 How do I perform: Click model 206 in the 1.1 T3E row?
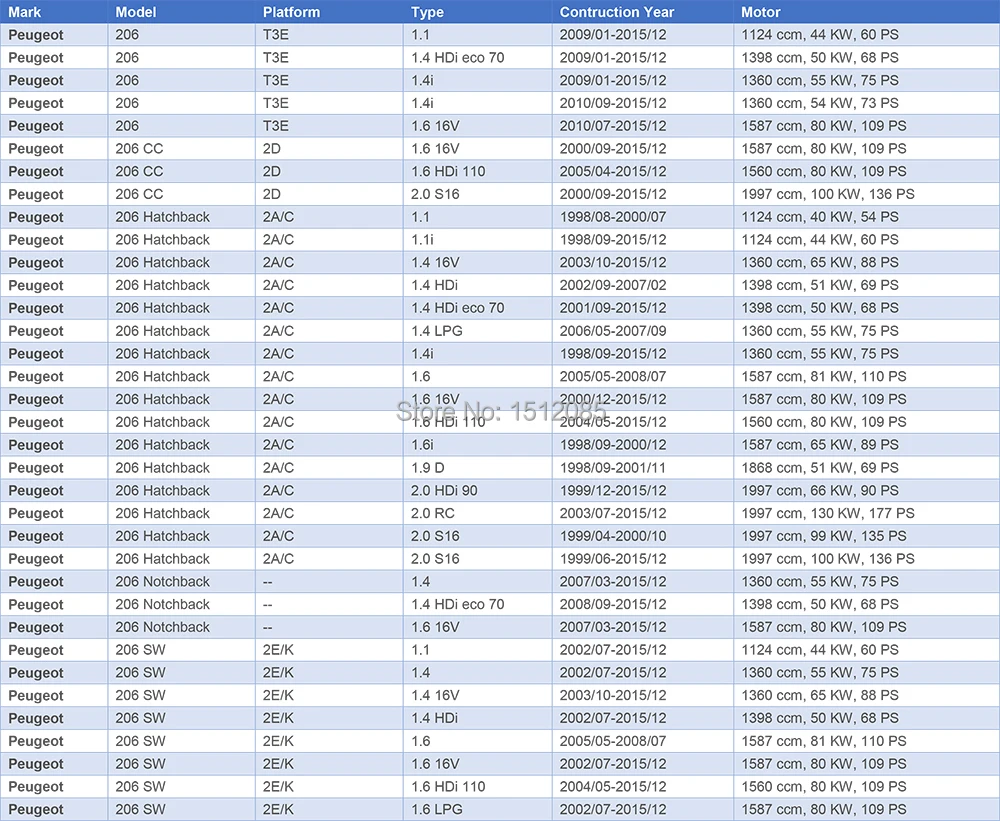(x=127, y=34)
